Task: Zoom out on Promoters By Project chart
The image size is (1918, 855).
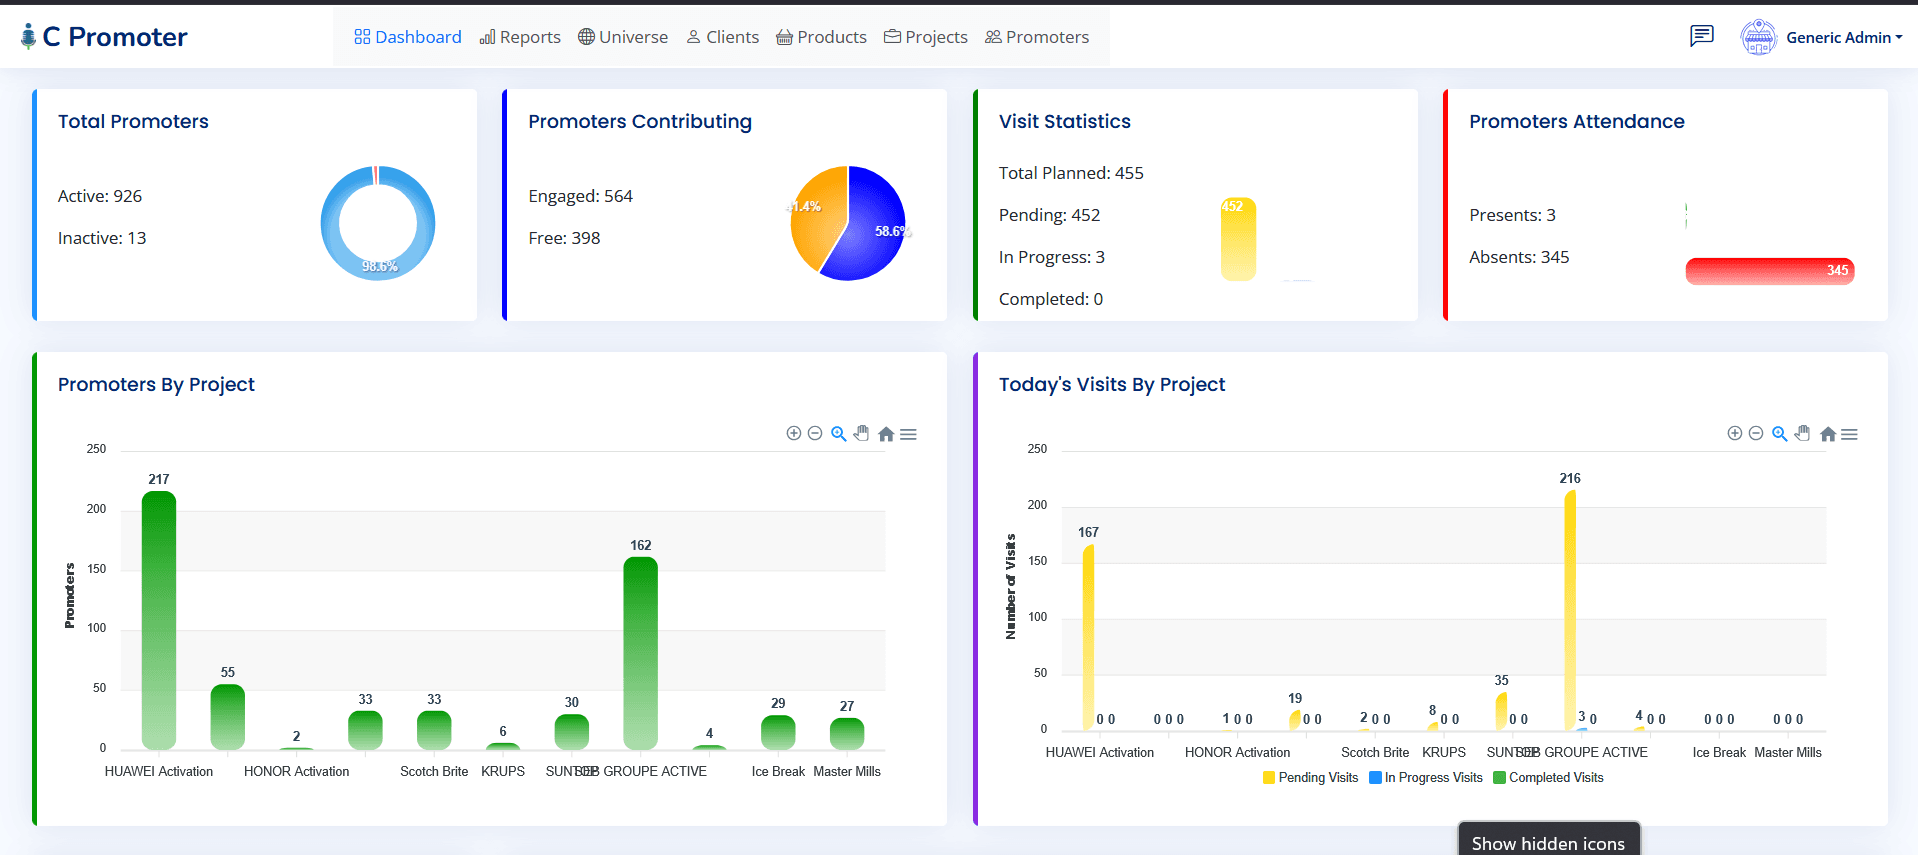Action: pyautogui.click(x=815, y=433)
